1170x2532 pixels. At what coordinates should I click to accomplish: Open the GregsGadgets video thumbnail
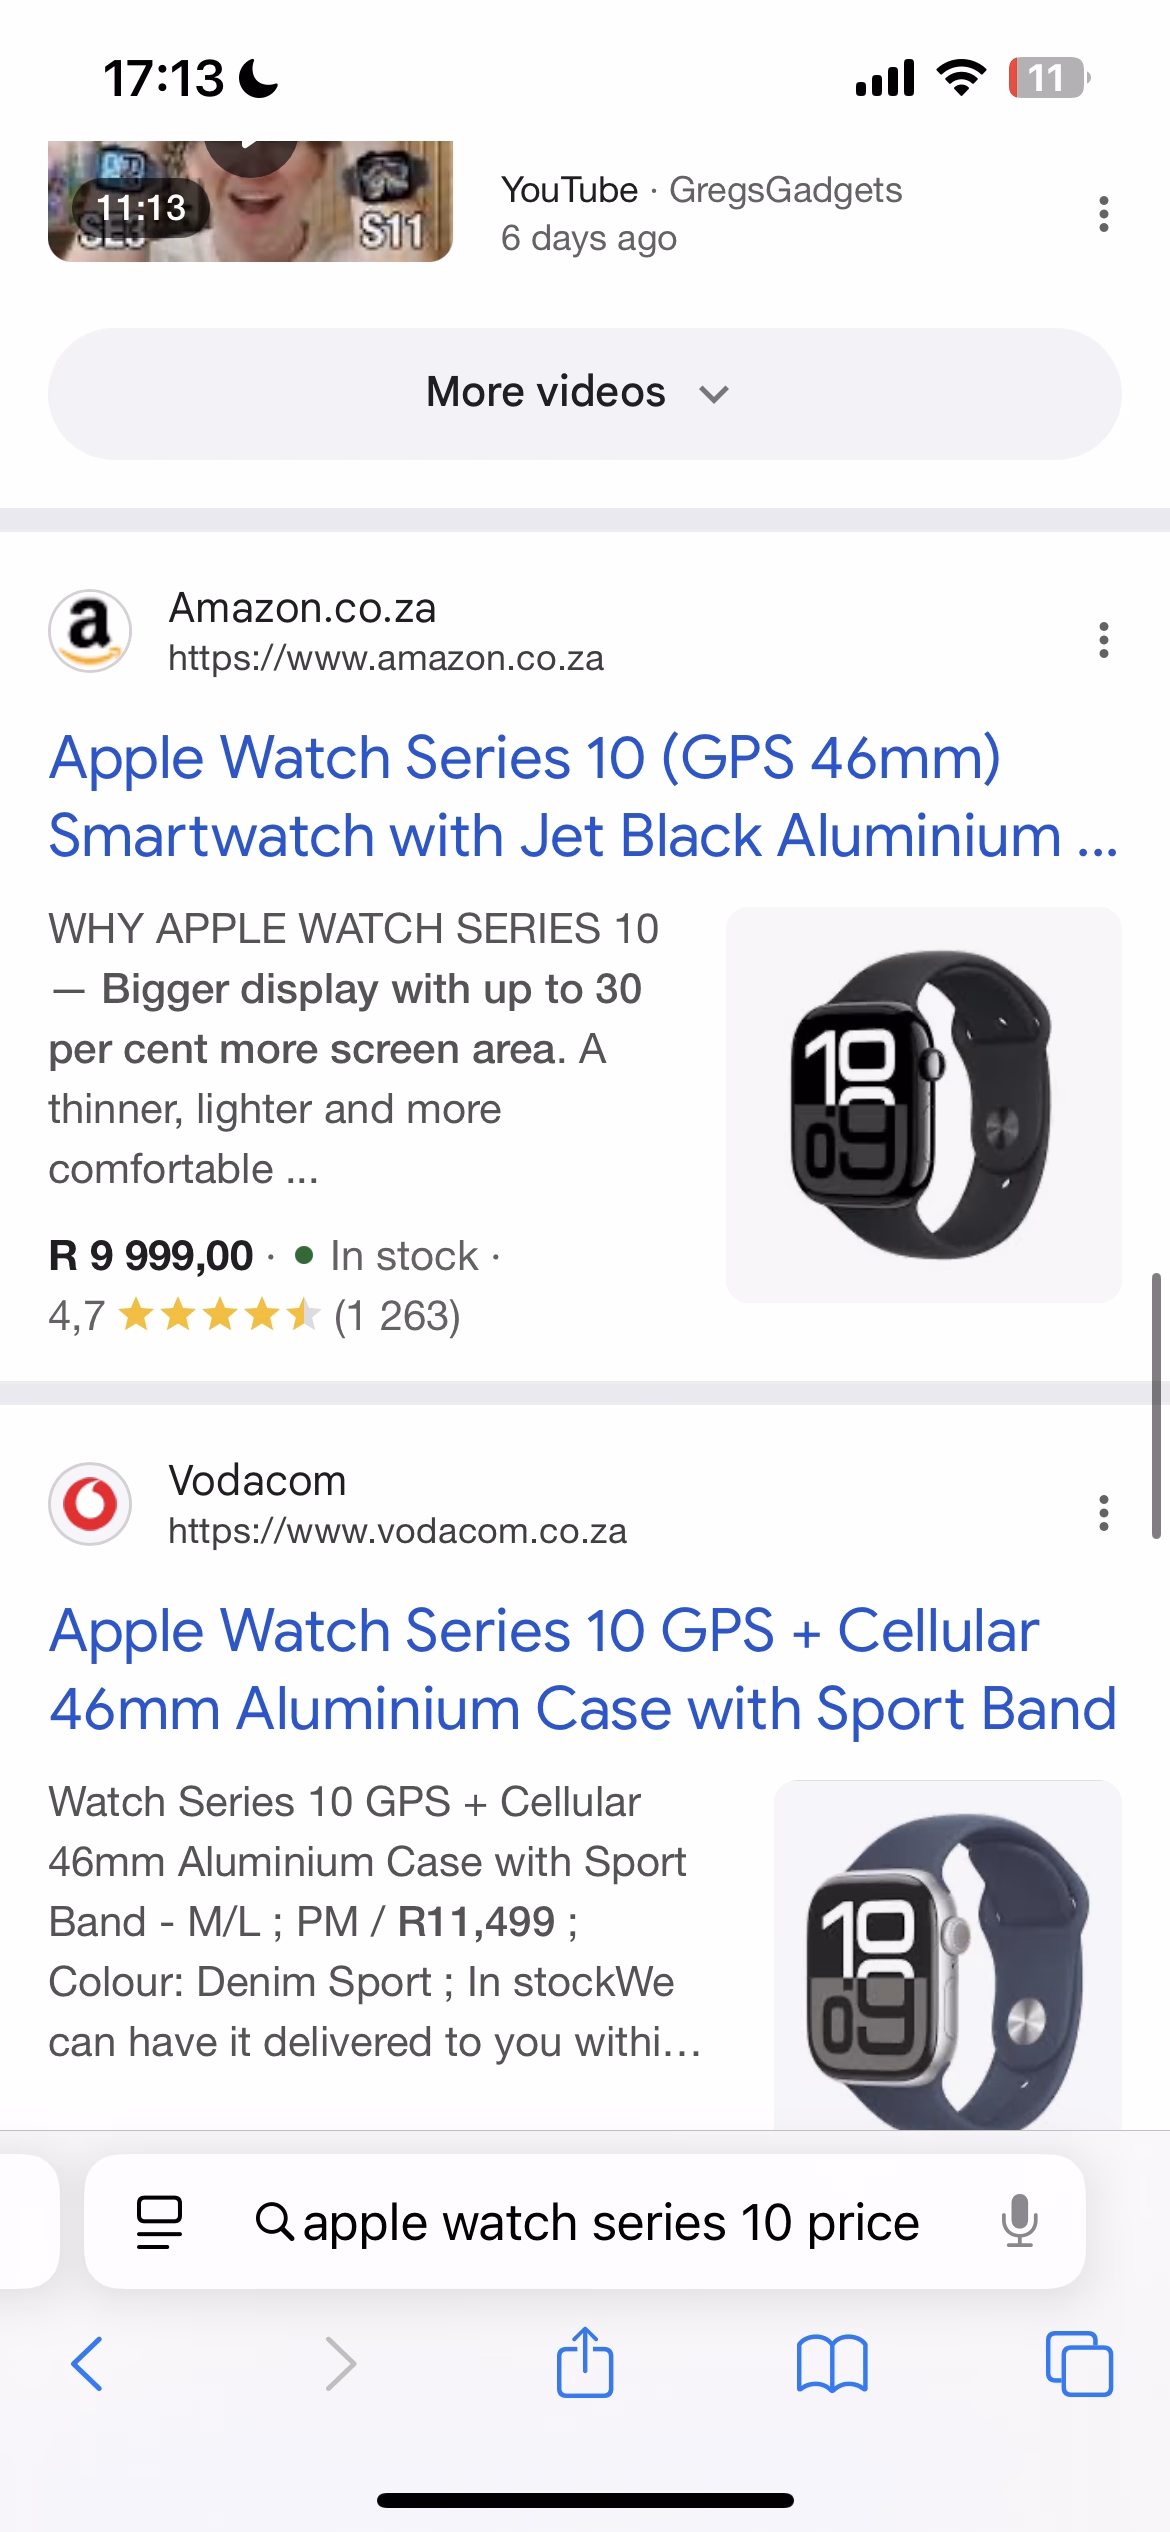click(x=250, y=202)
